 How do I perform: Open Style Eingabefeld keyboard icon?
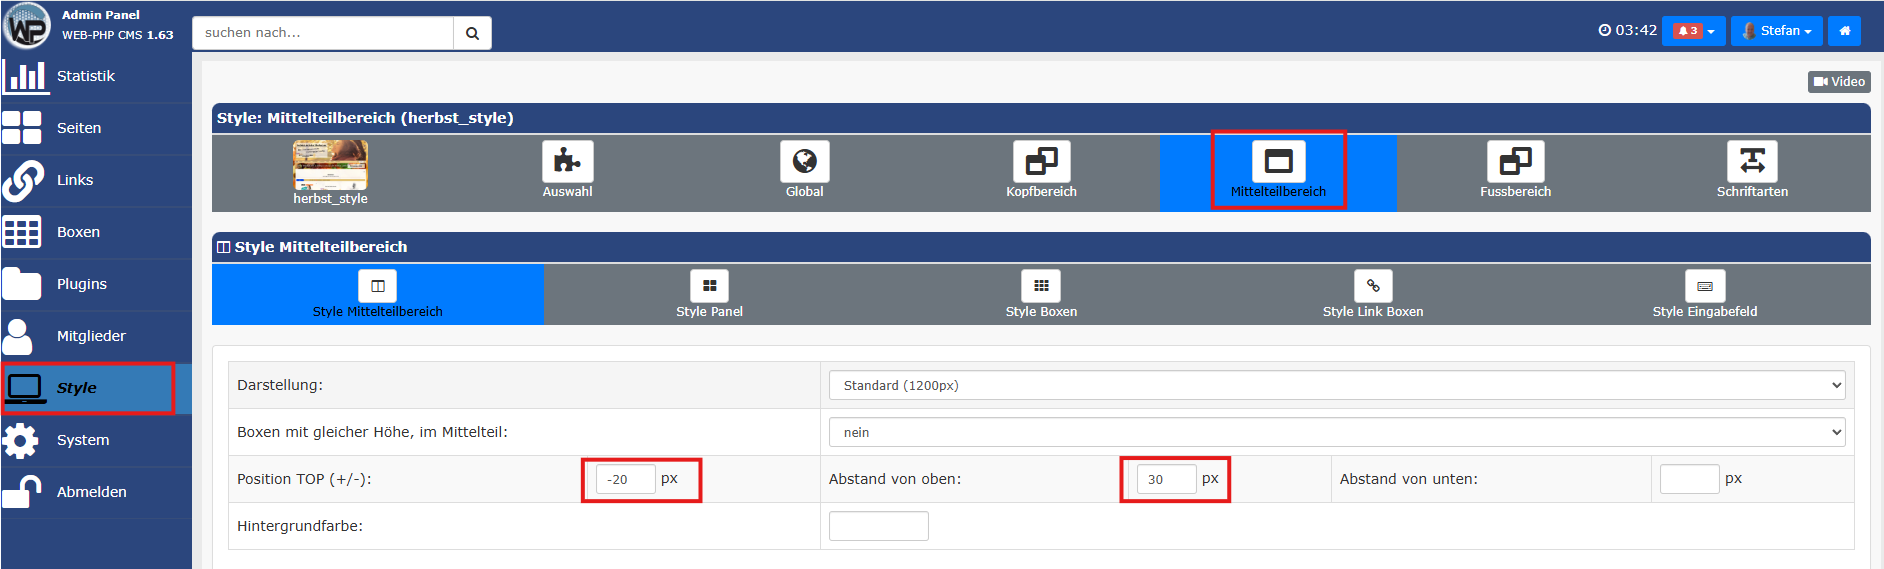1704,287
